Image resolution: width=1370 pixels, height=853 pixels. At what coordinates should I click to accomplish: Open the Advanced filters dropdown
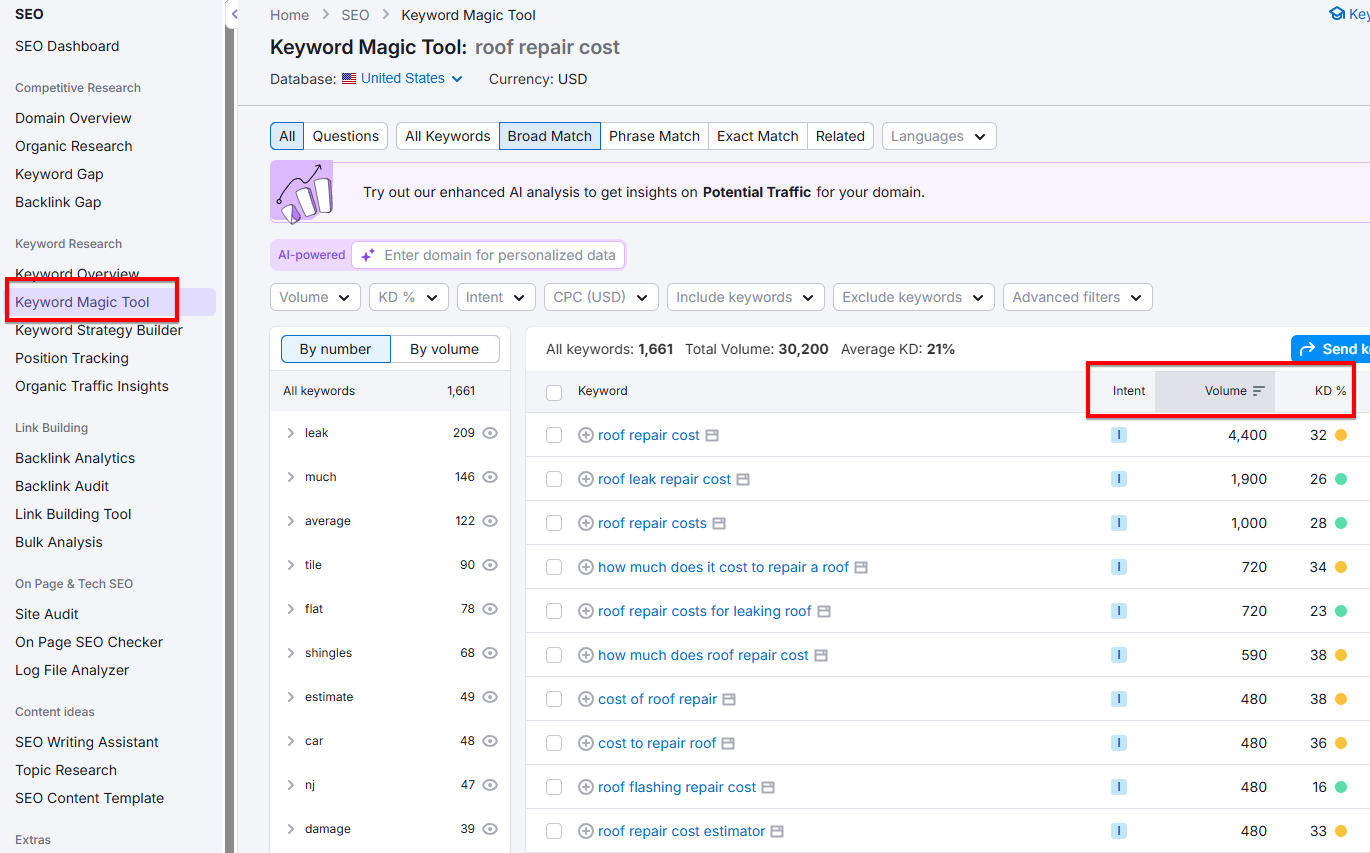tap(1078, 297)
